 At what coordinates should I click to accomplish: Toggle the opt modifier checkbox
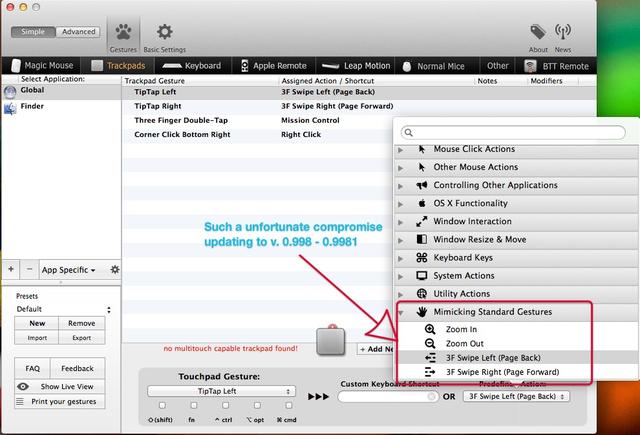[x=257, y=405]
